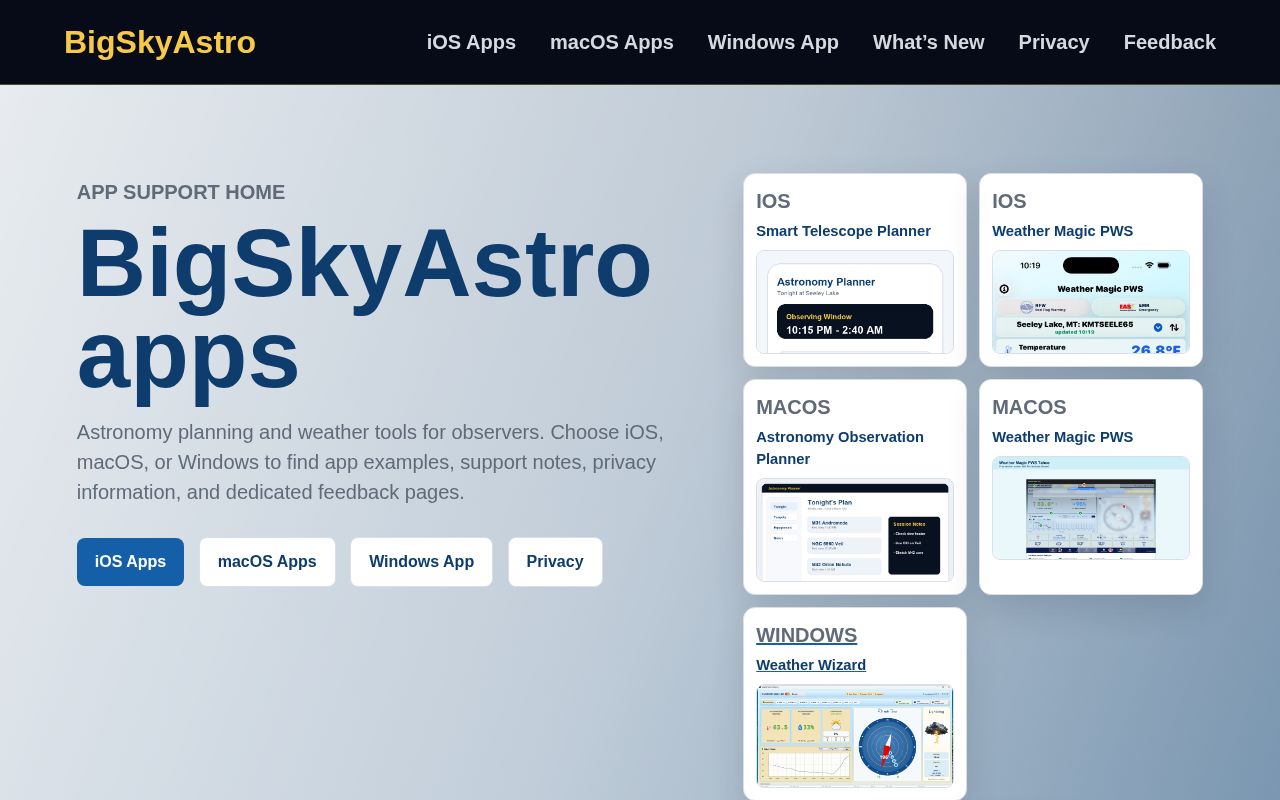
Task: Click the underlined WINDOWS card heading
Action: click(806, 635)
